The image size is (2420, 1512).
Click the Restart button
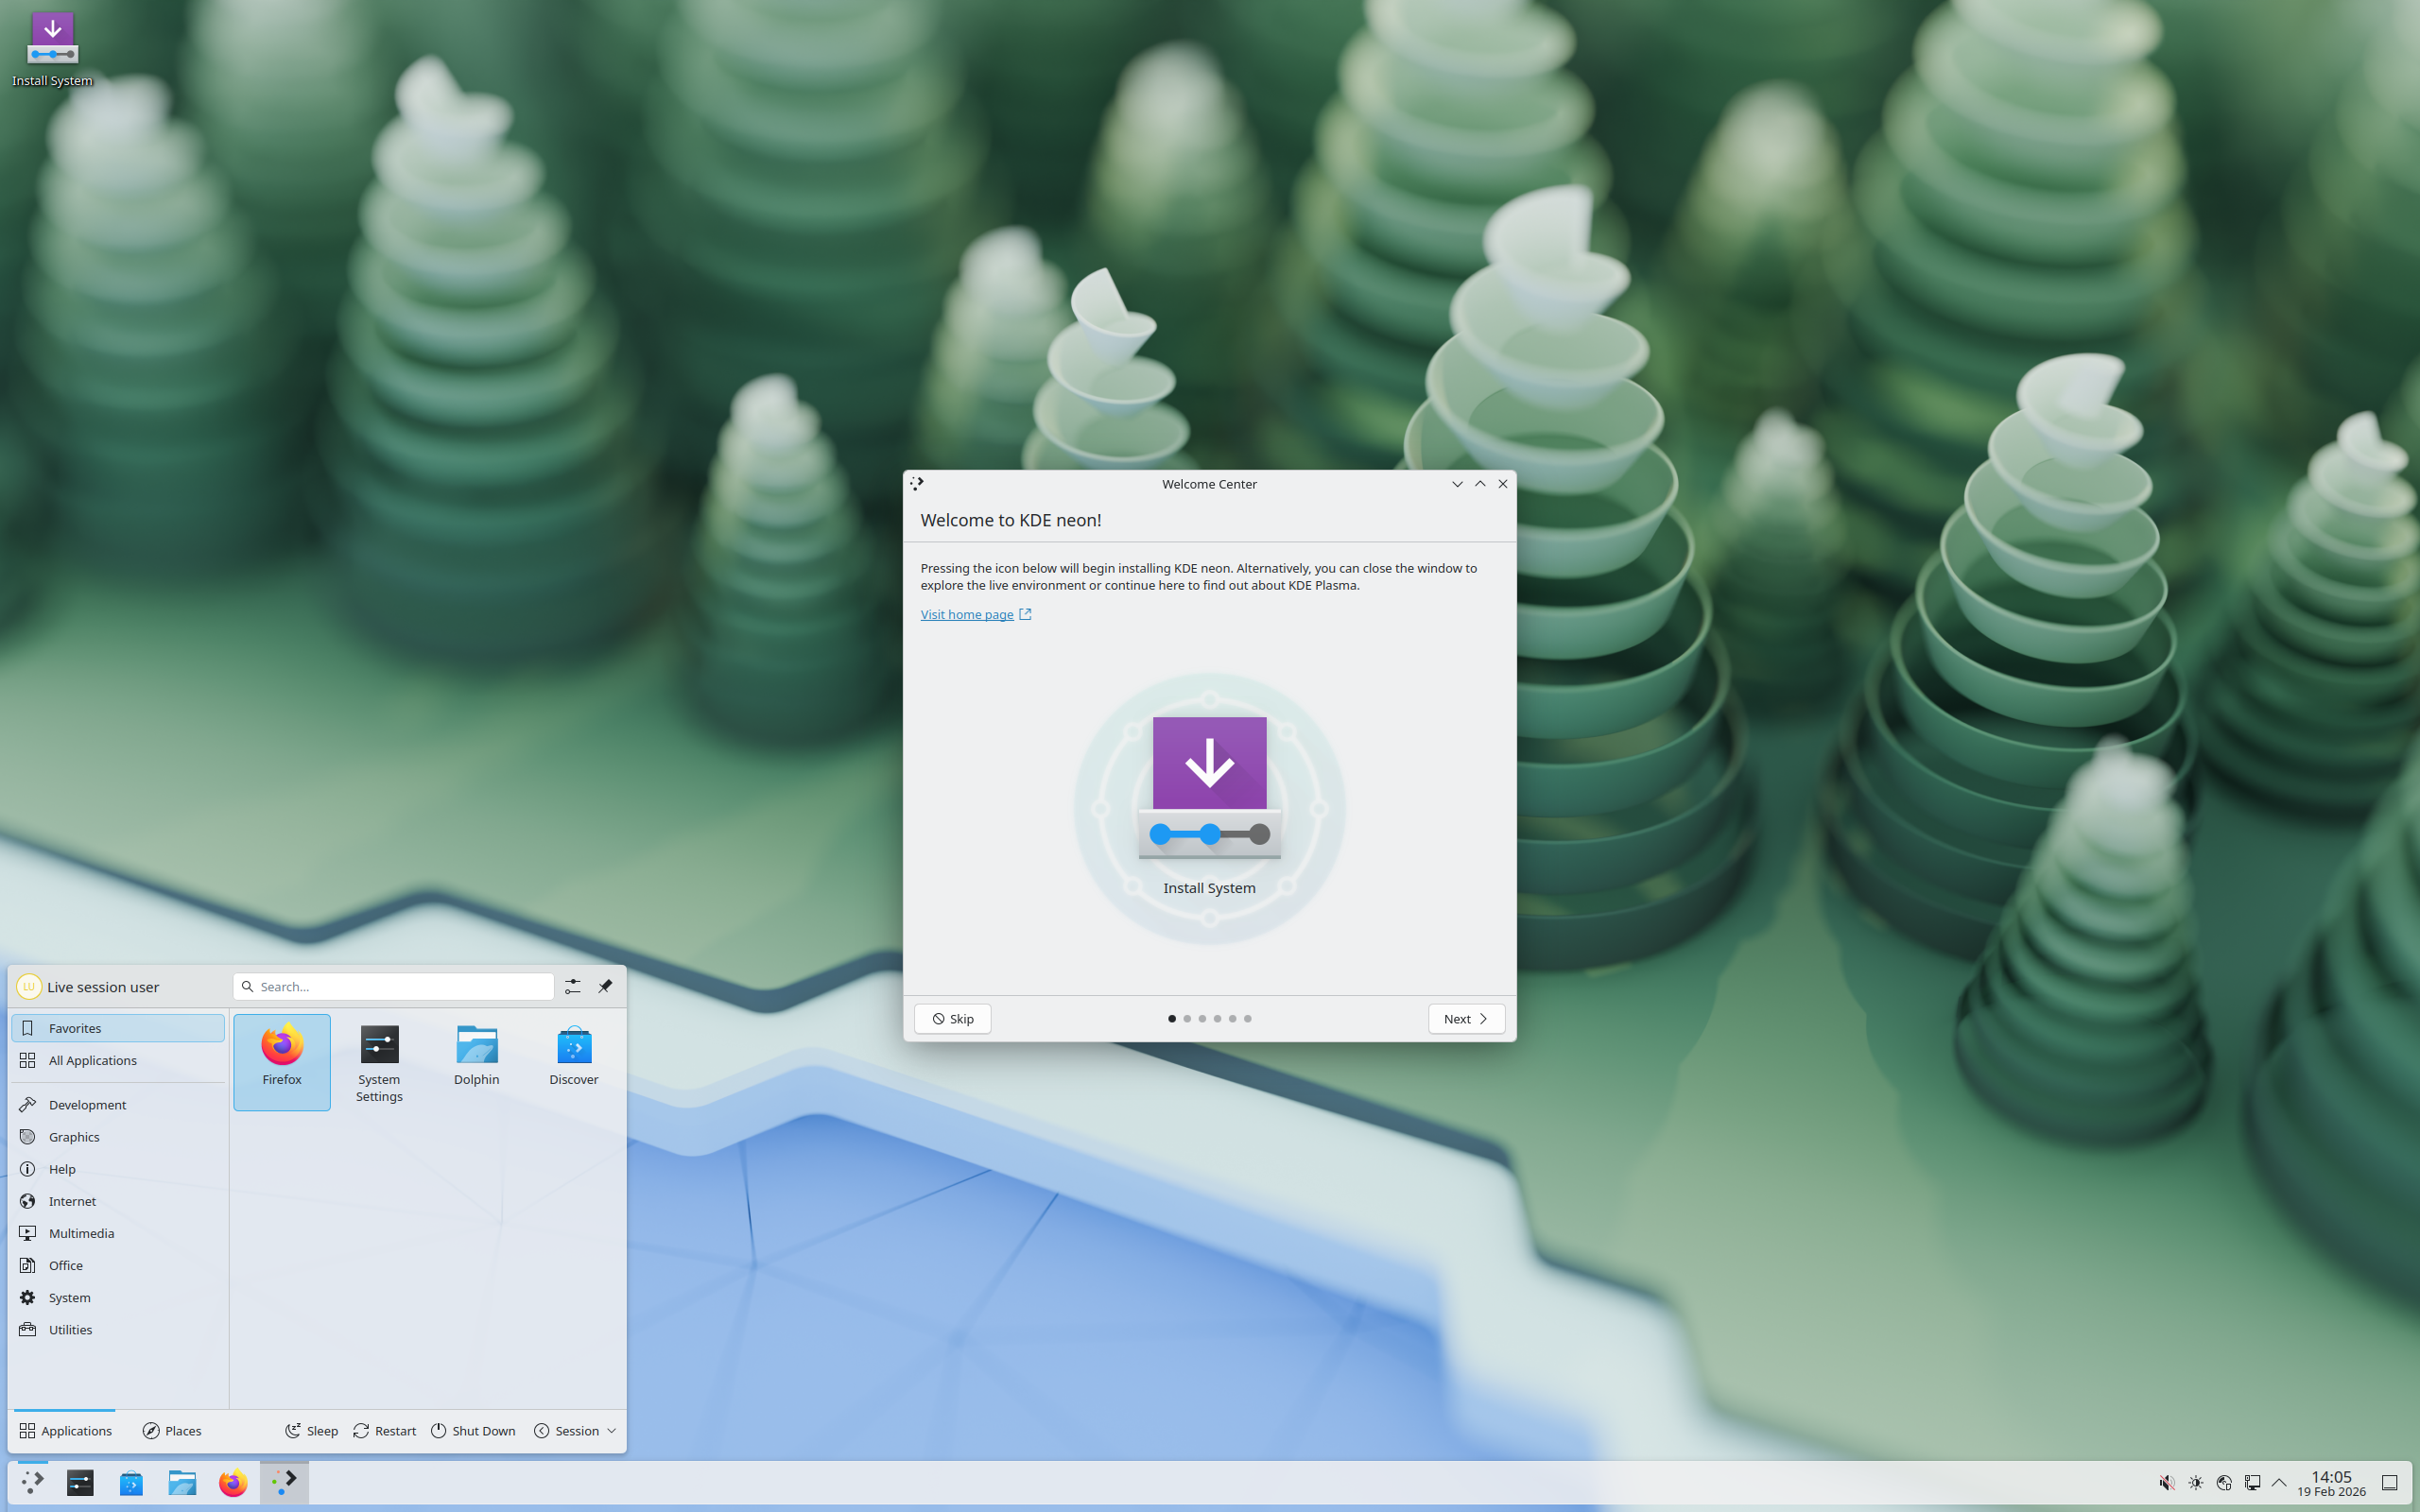(385, 1430)
